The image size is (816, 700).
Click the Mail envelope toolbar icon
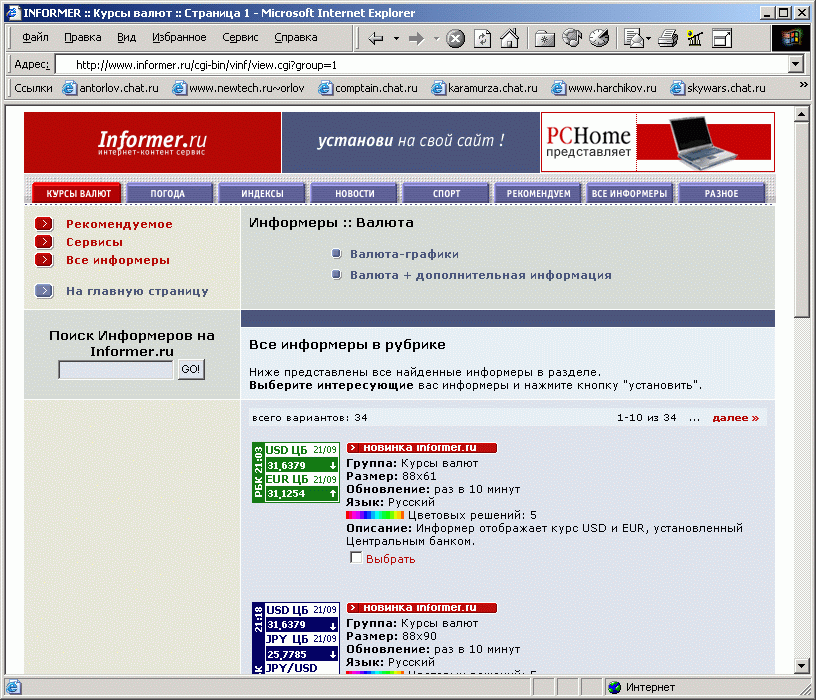point(634,38)
